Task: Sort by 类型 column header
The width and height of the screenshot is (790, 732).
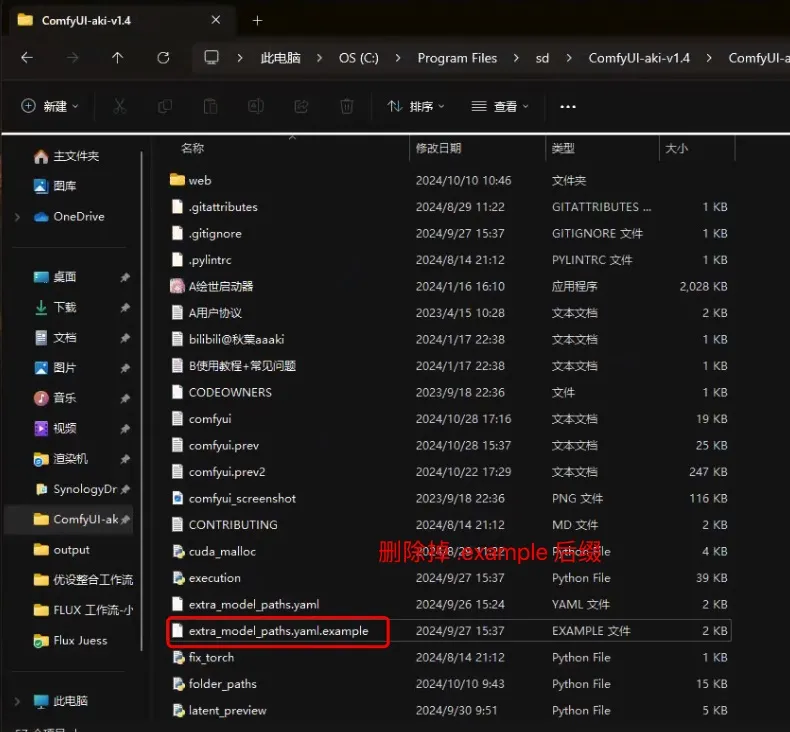Action: (563, 148)
